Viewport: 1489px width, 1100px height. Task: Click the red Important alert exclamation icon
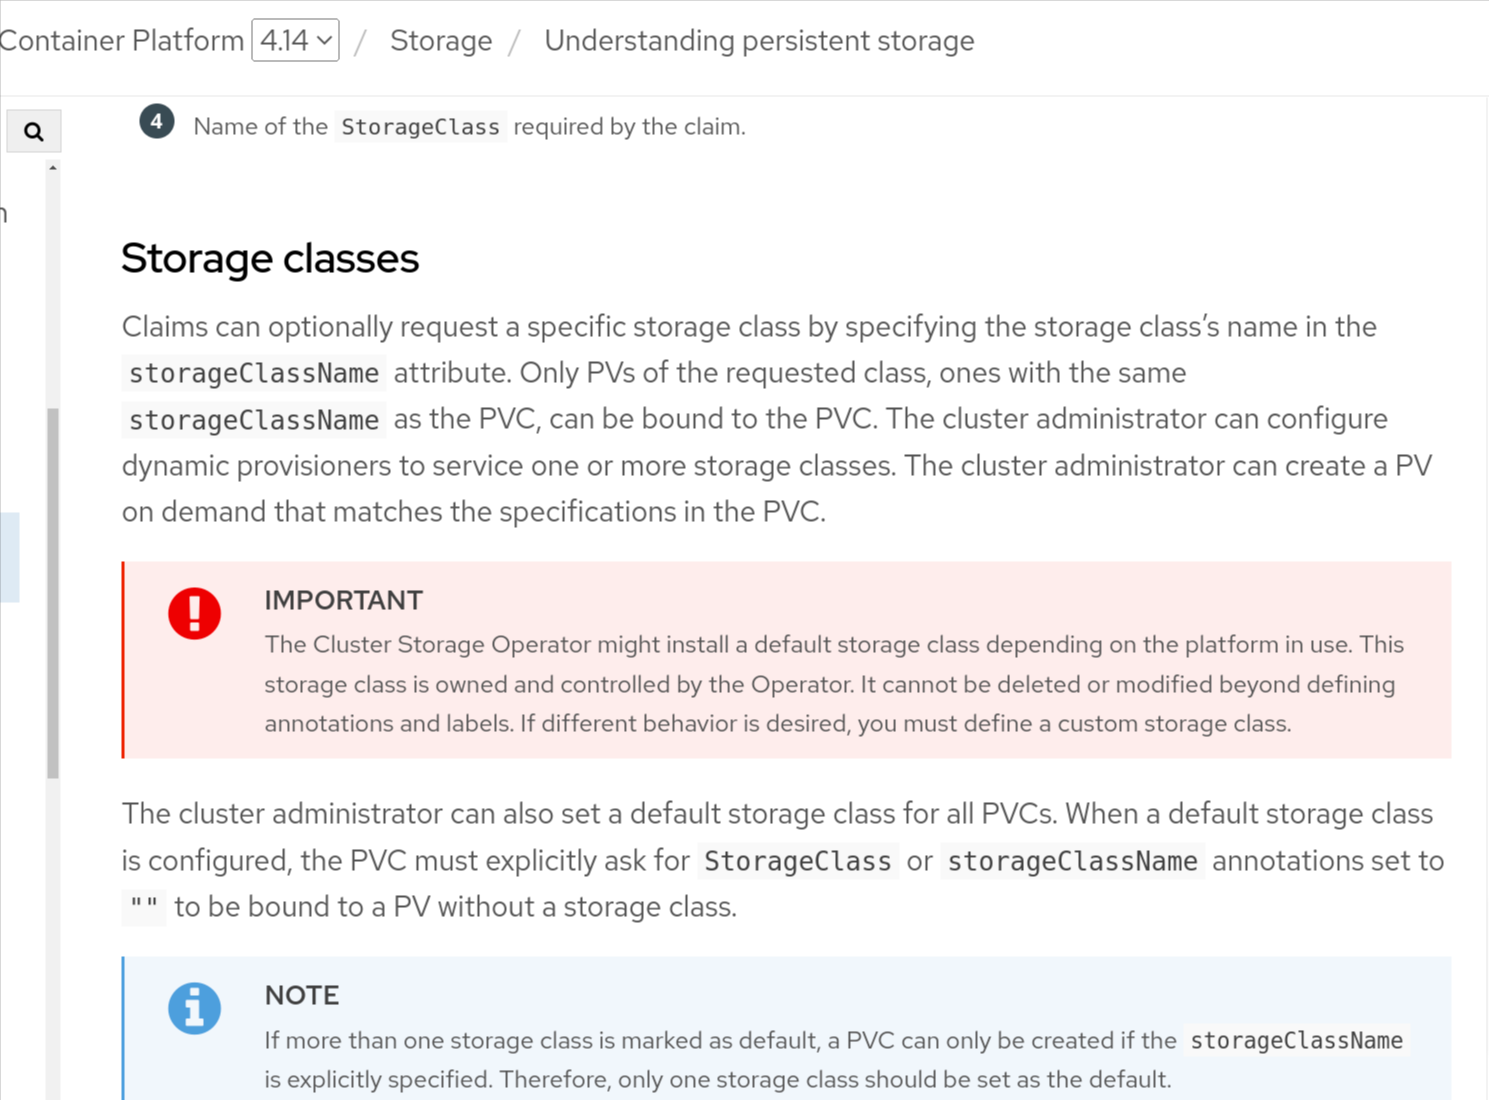194,613
